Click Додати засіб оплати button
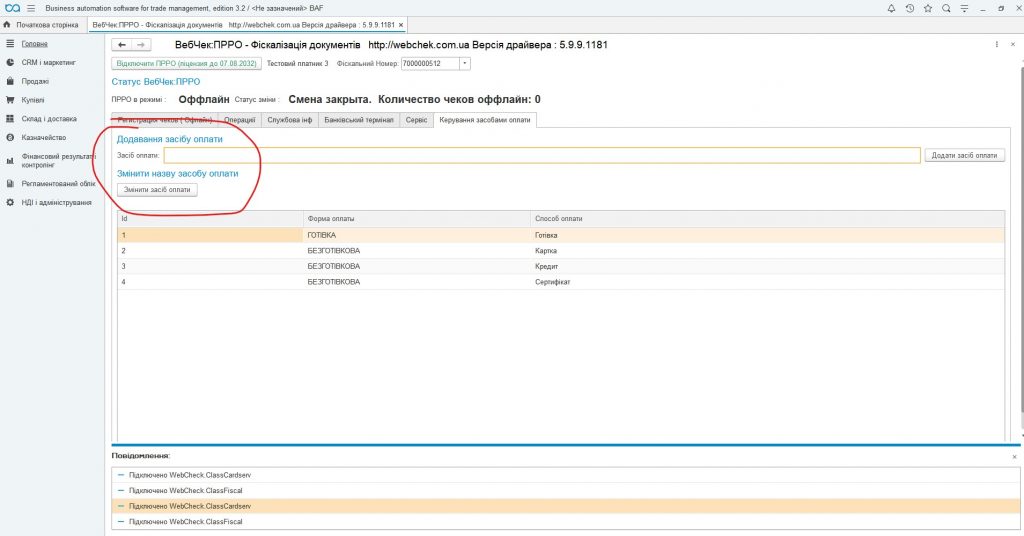This screenshot has height=536, width=1024. (965, 155)
